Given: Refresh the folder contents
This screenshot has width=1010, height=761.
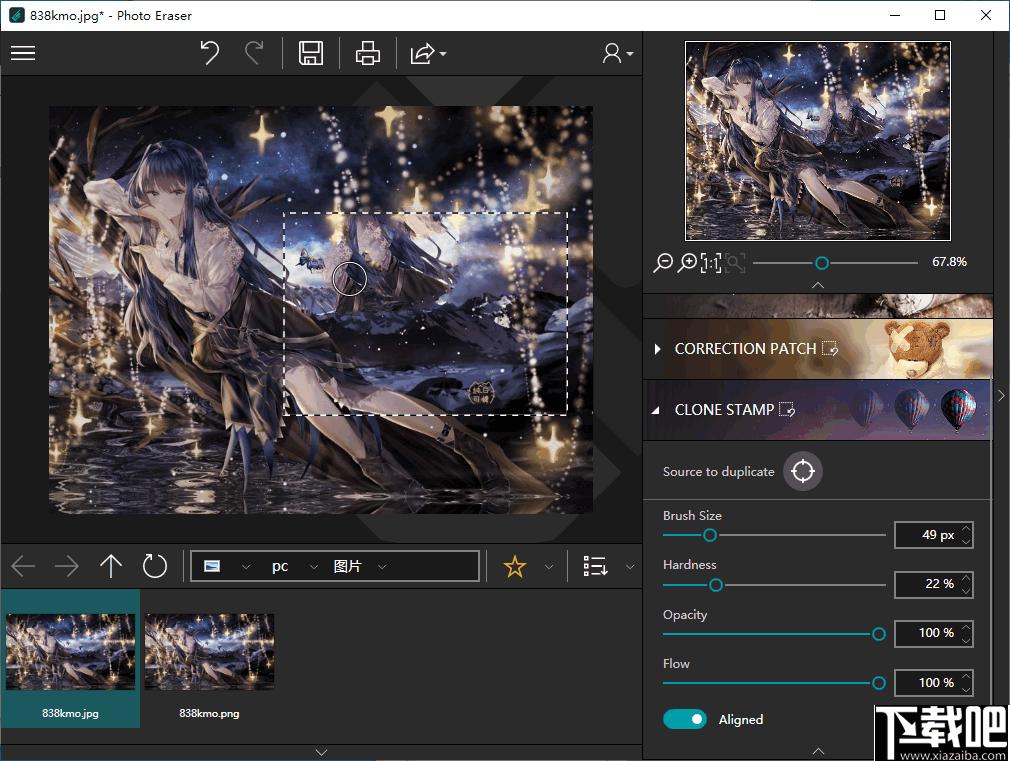Looking at the screenshot, I should point(155,566).
